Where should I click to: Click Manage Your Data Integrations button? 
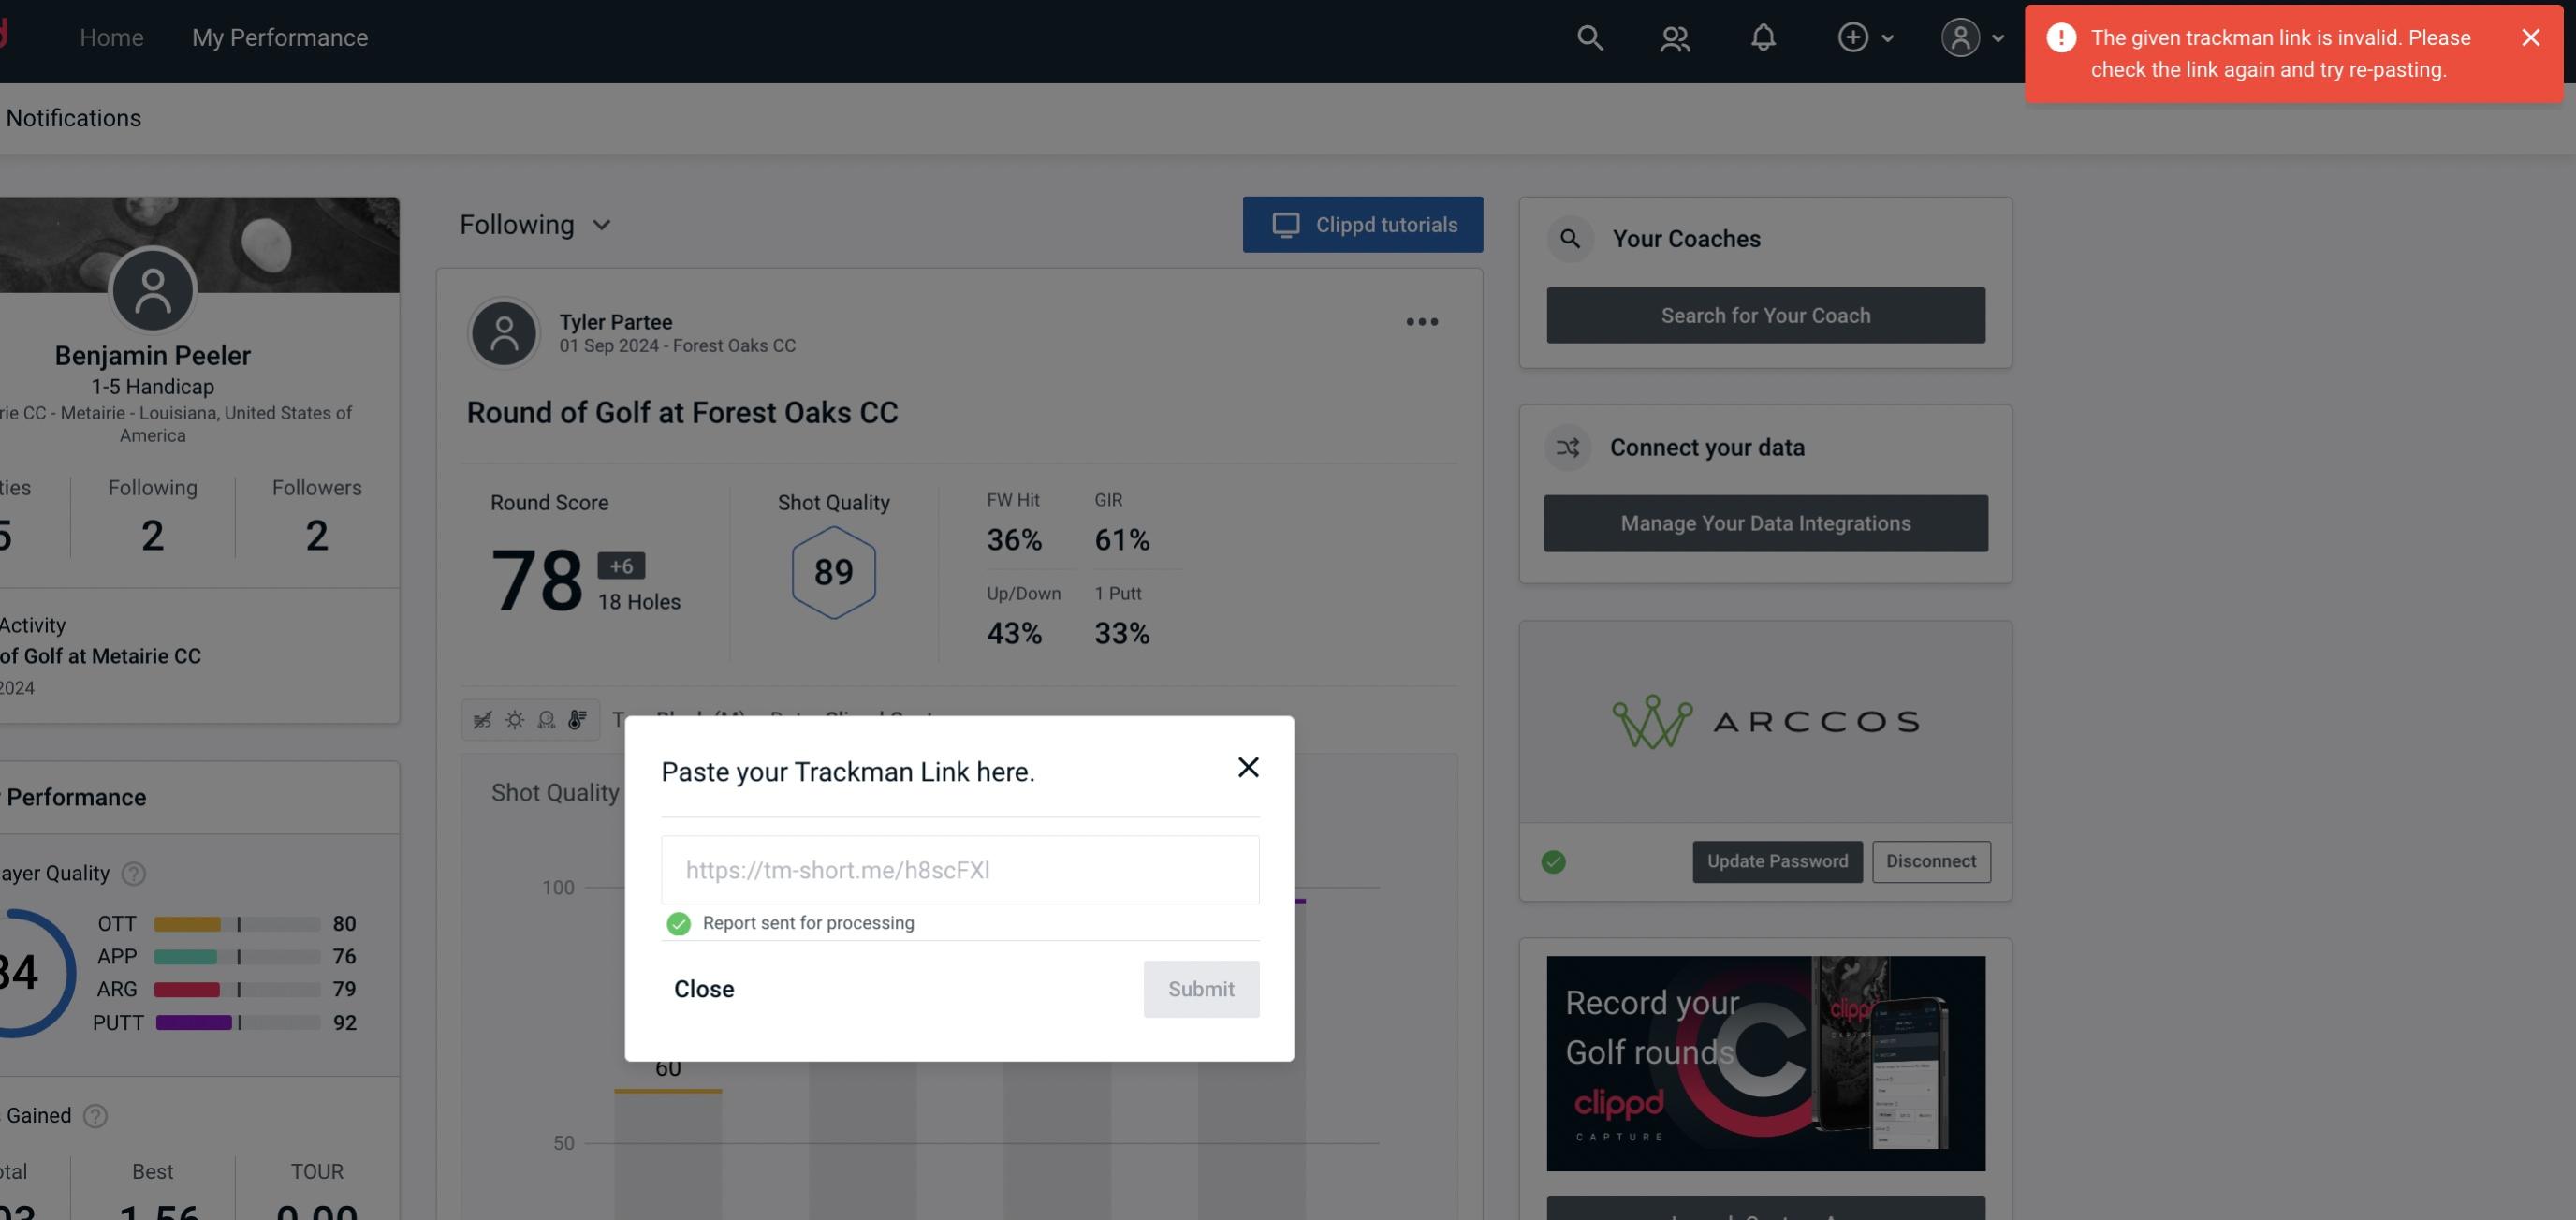click(1766, 522)
